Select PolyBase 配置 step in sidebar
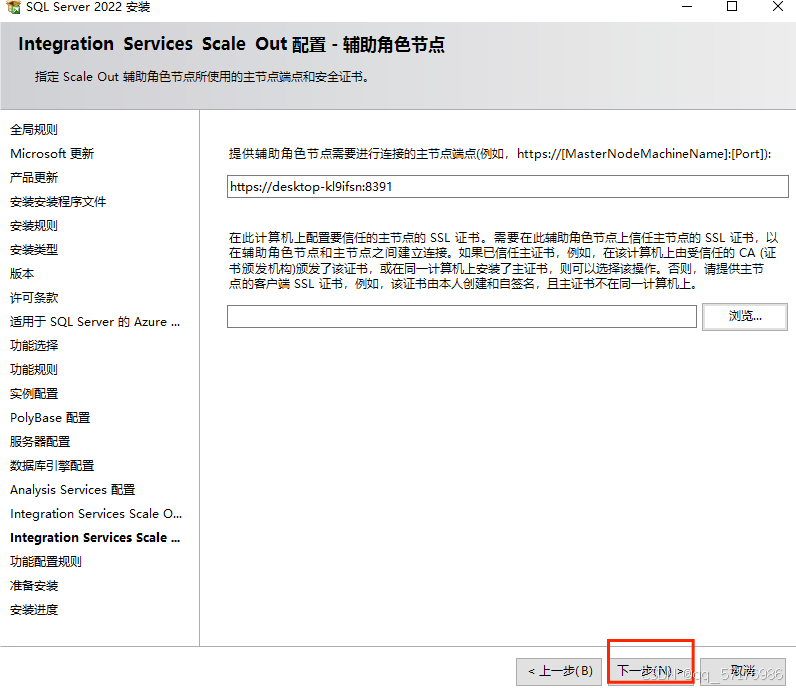This screenshot has height=688, width=796. pyautogui.click(x=50, y=417)
